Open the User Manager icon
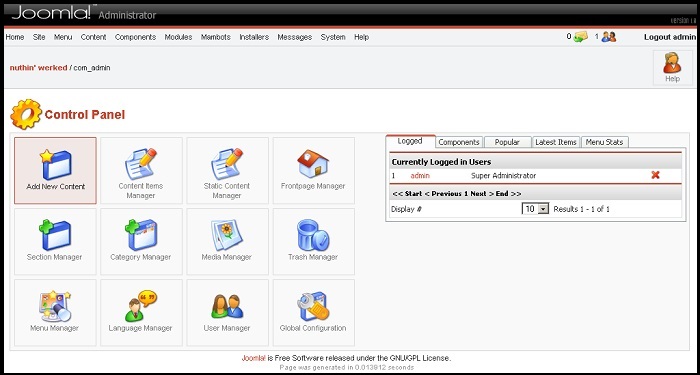Viewport: 700px width, 375px height. 227,312
